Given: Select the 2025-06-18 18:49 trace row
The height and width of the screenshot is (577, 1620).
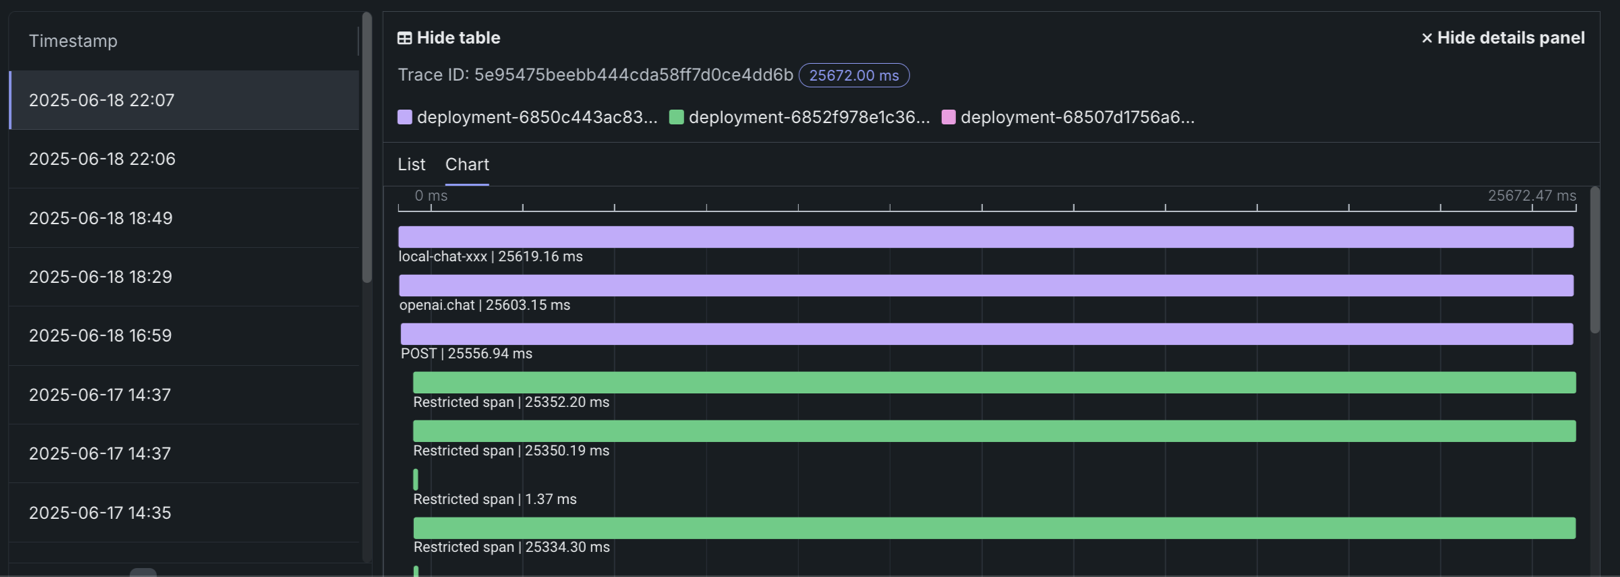Looking at the screenshot, I should pyautogui.click(x=184, y=218).
